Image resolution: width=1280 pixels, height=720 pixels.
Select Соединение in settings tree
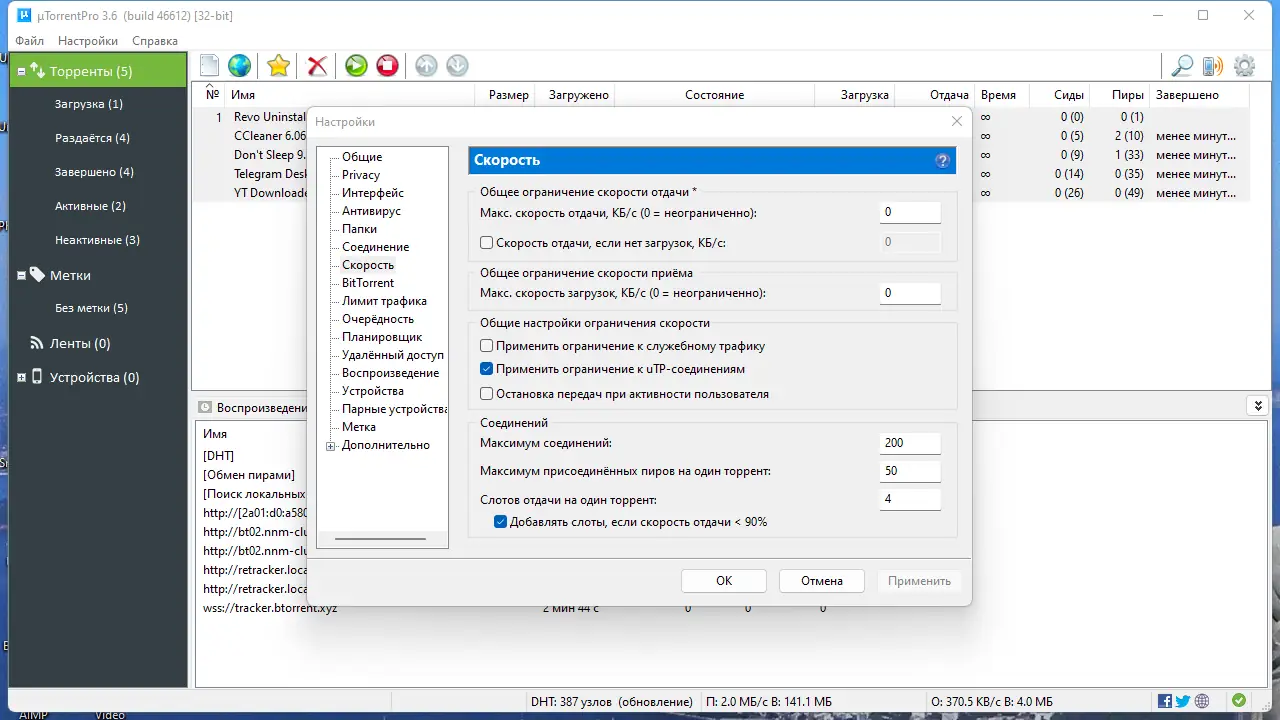click(376, 247)
